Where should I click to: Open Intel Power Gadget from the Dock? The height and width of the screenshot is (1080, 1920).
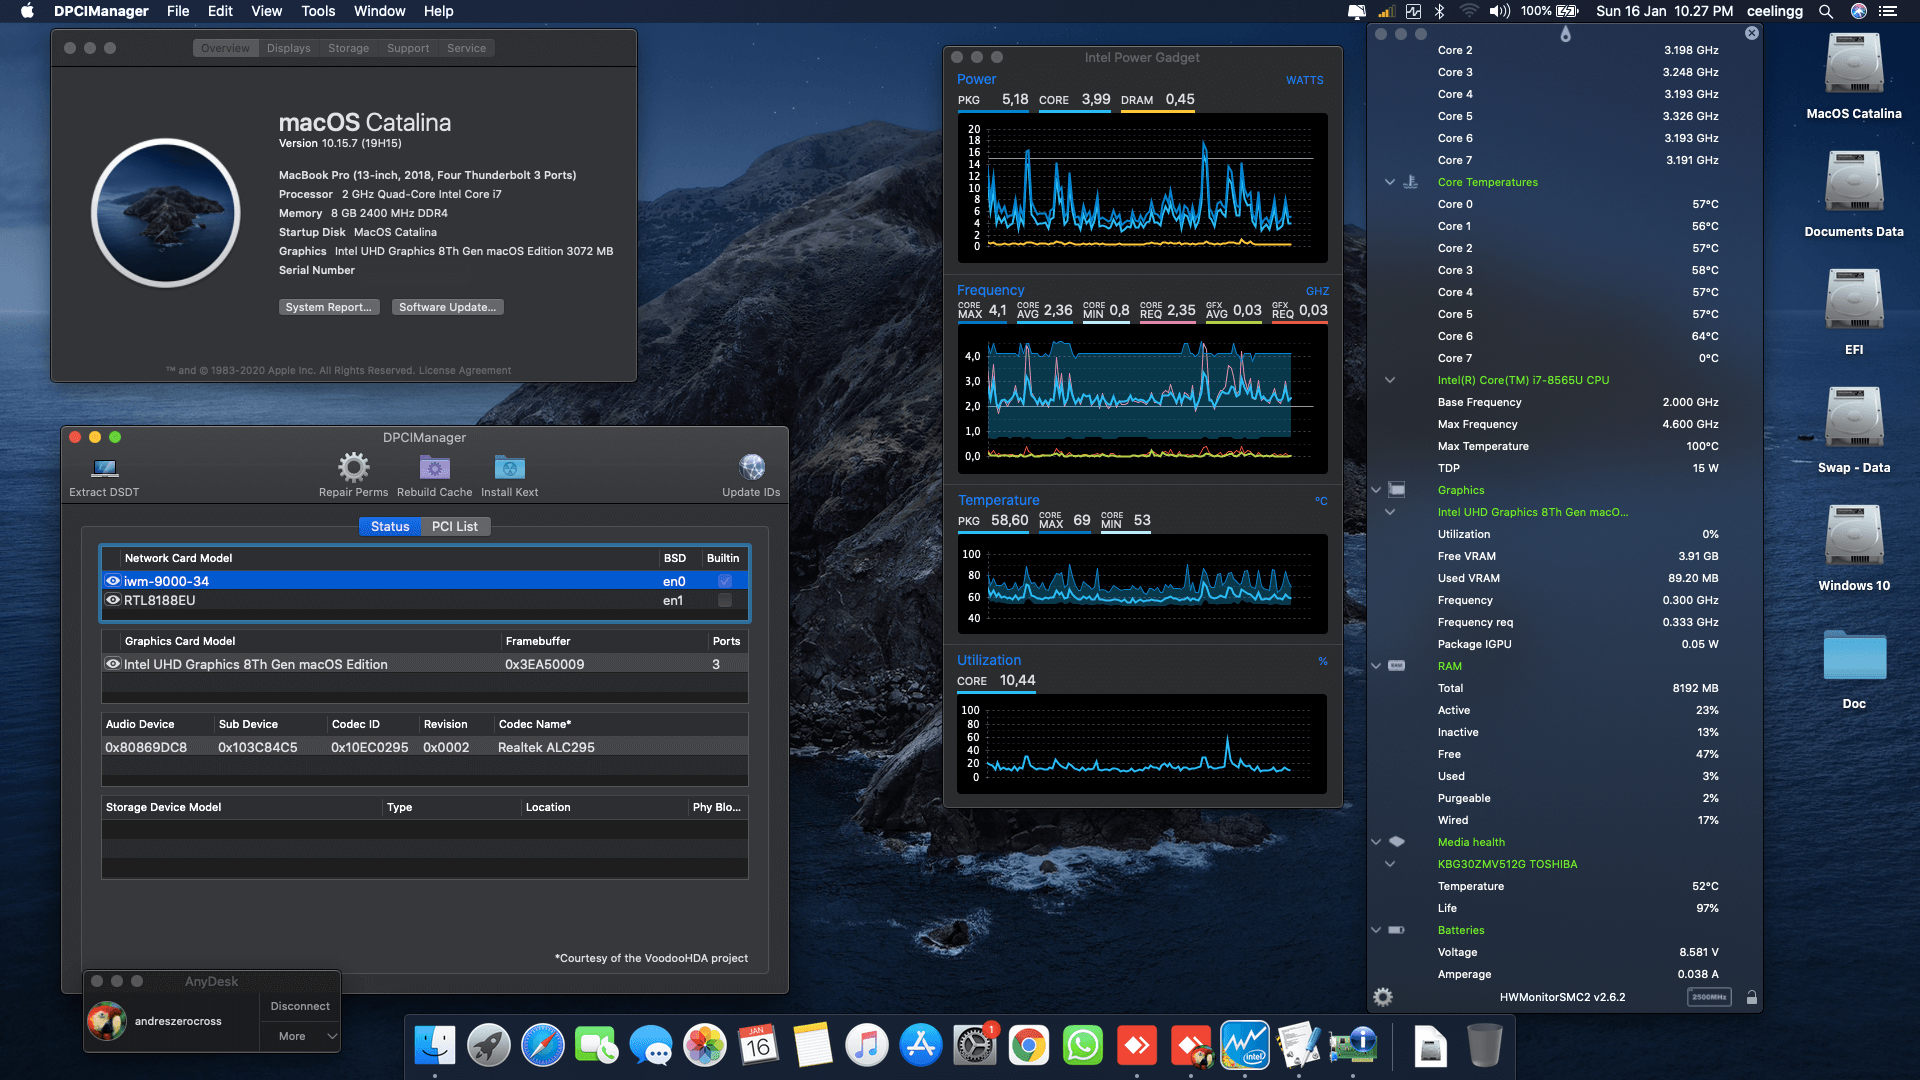pos(1245,1046)
